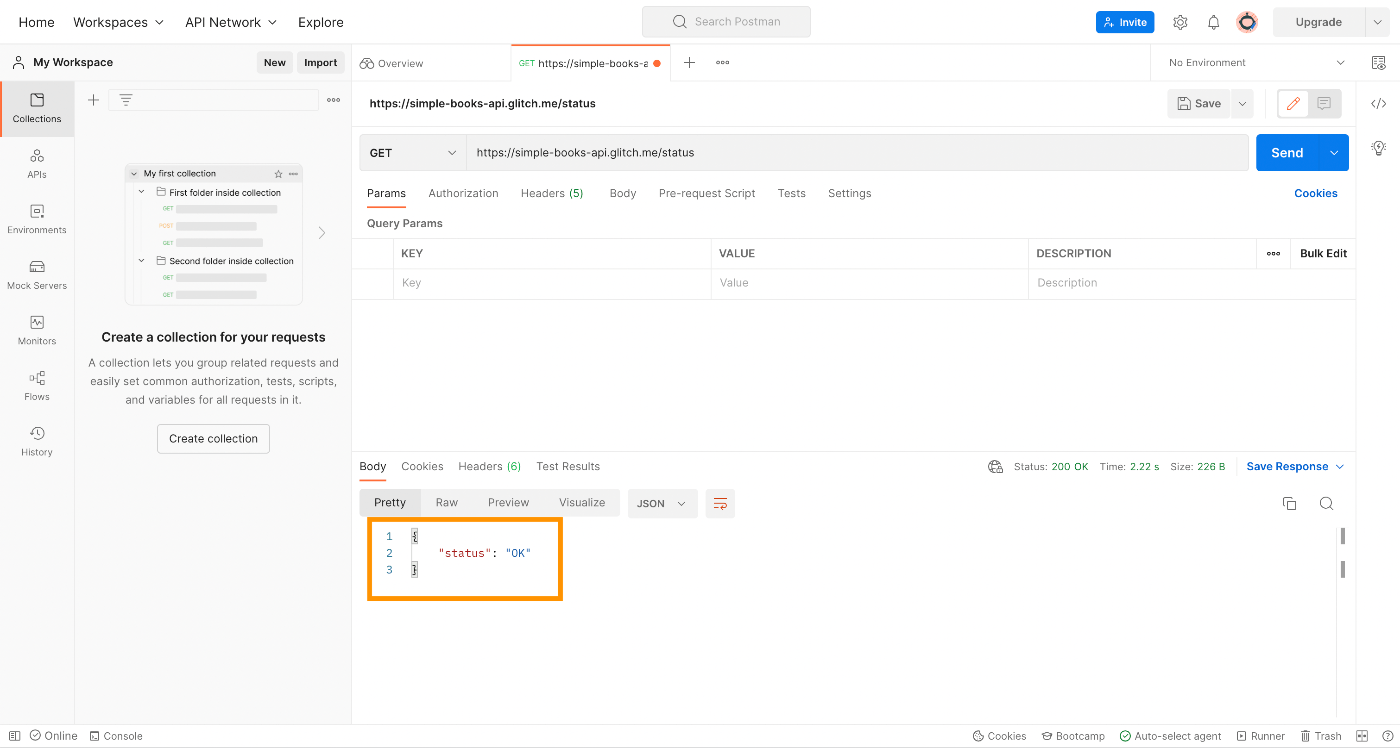
Task: Click the Create collection button
Action: pos(213,439)
